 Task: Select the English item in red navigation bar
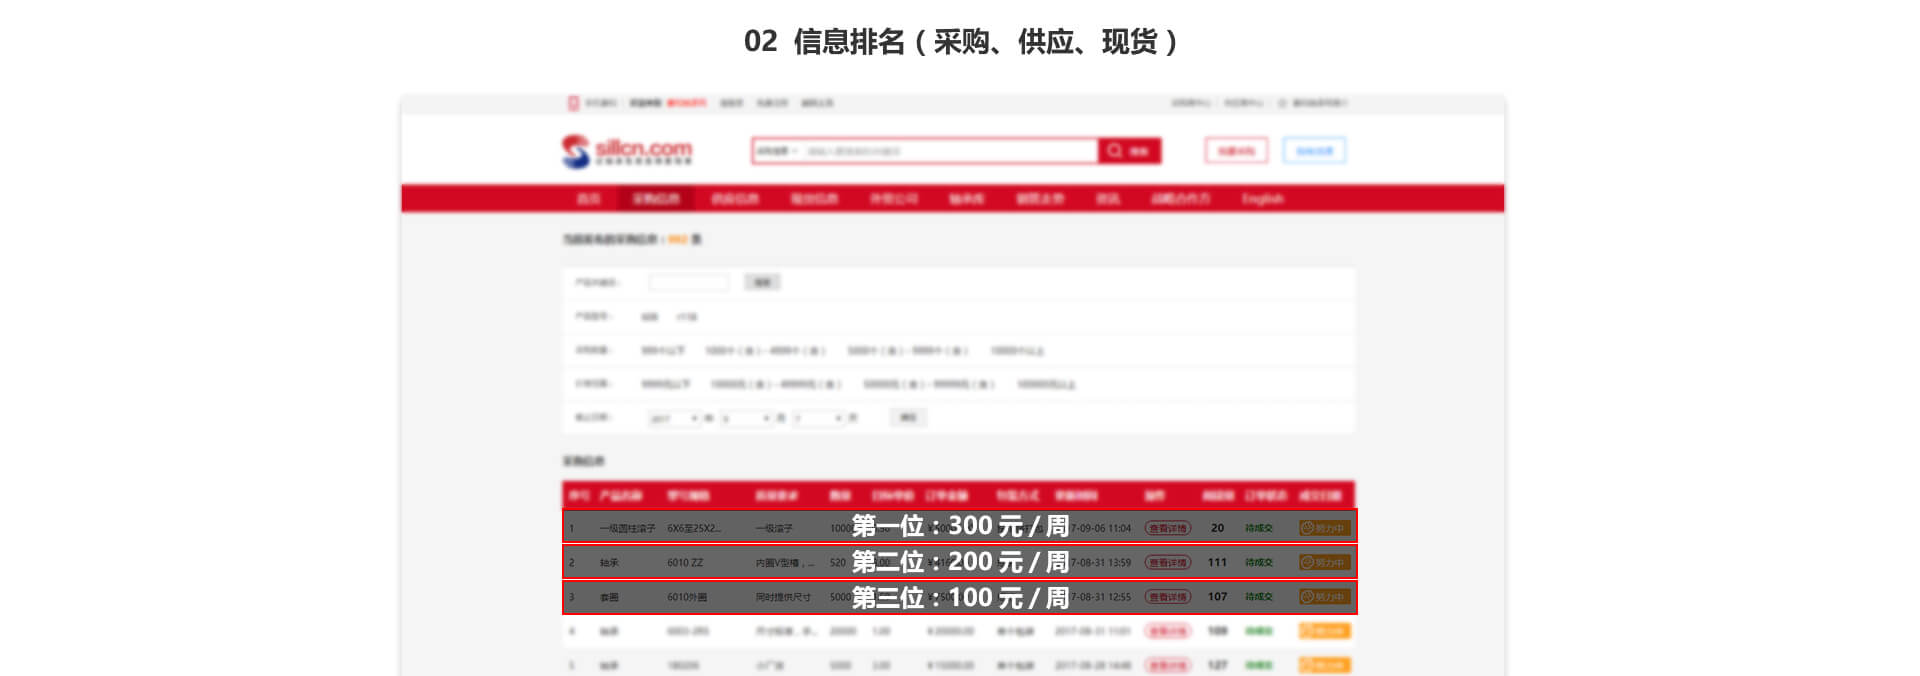(x=1262, y=199)
